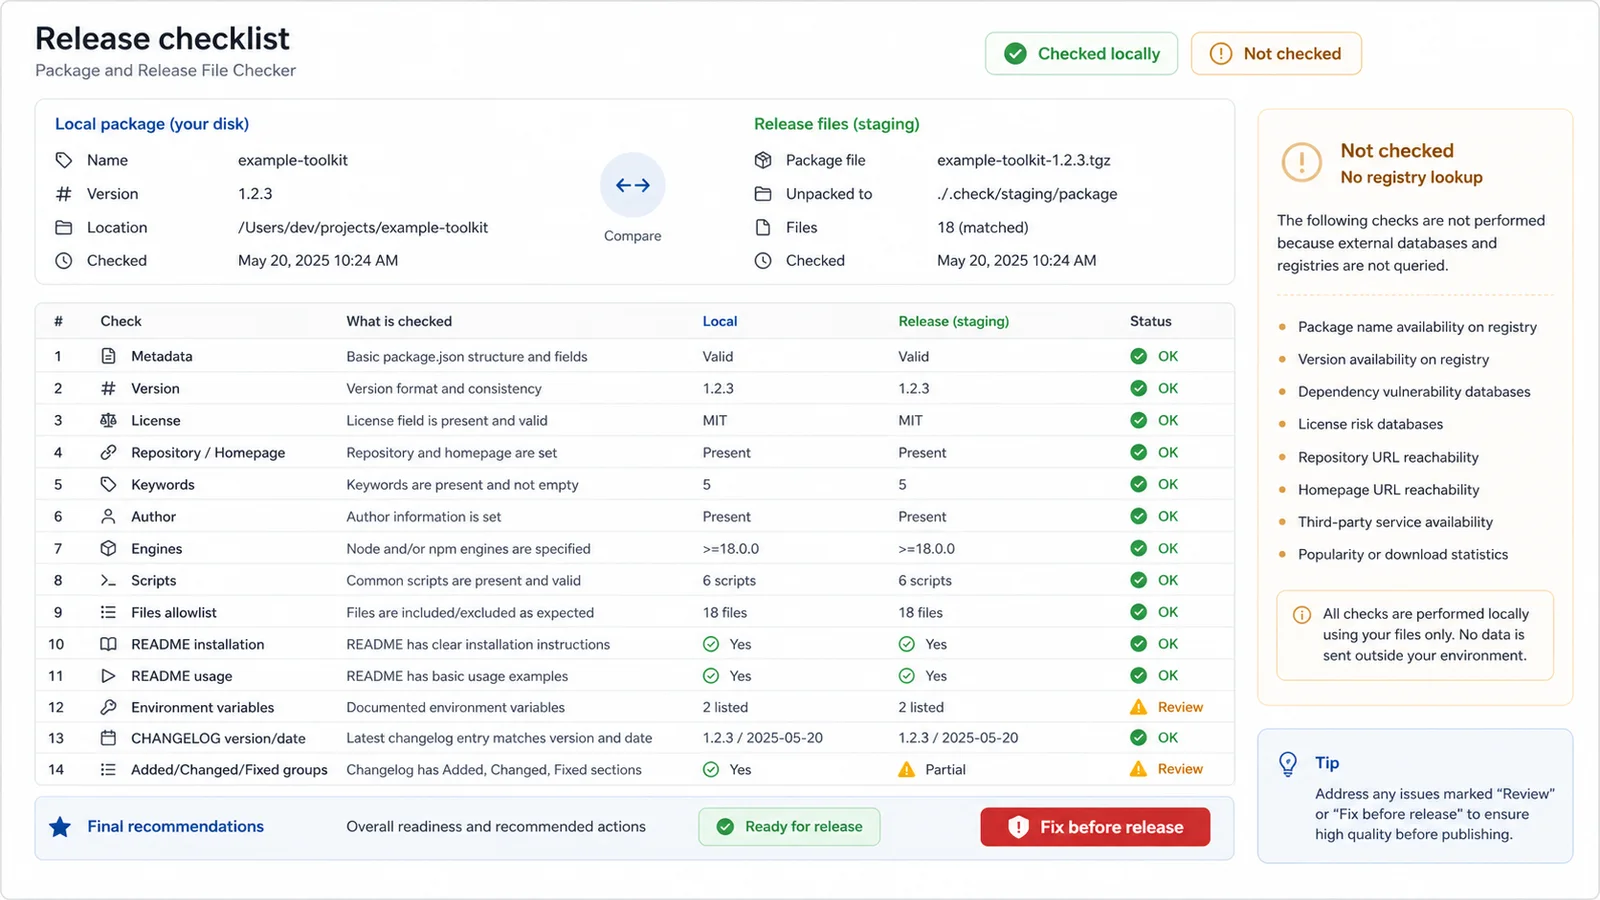This screenshot has width=1600, height=900.
Task: Click the License risk databases item
Action: click(1370, 425)
